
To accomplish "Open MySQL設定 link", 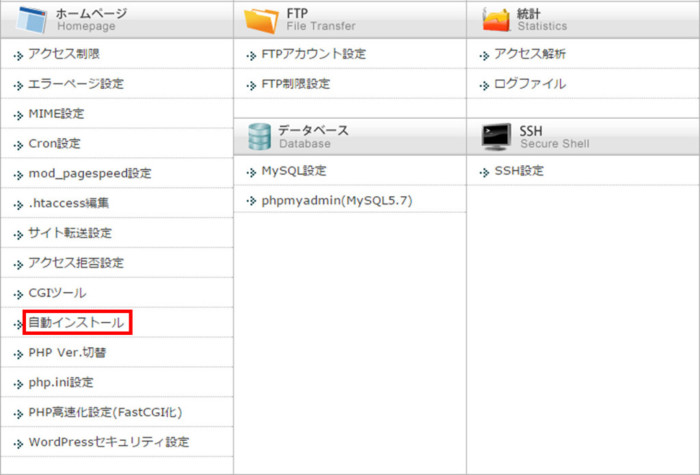I will [x=294, y=171].
